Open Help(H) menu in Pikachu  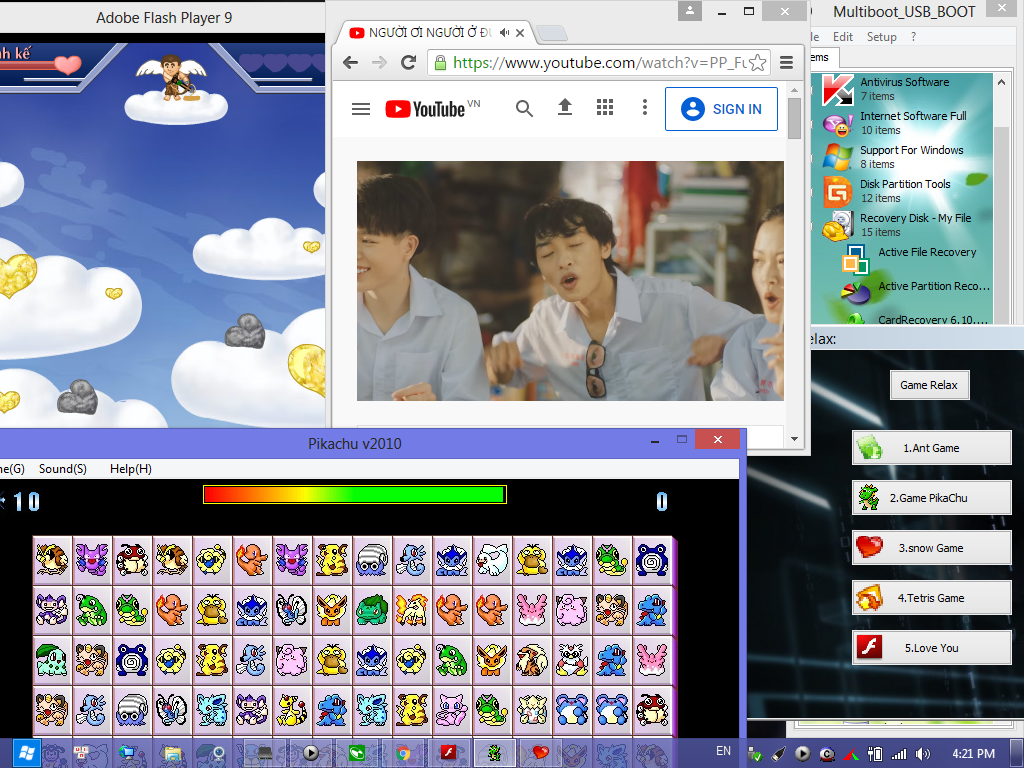pos(131,469)
